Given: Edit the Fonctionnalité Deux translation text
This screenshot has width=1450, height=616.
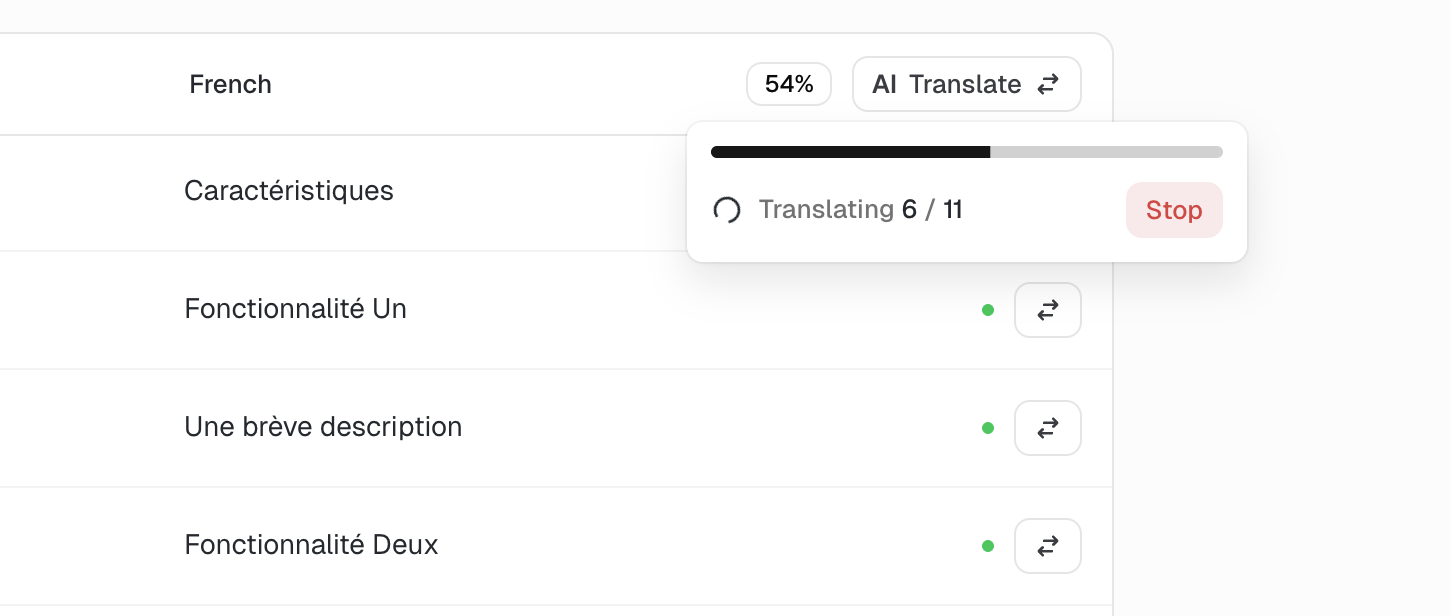Looking at the screenshot, I should pos(311,545).
